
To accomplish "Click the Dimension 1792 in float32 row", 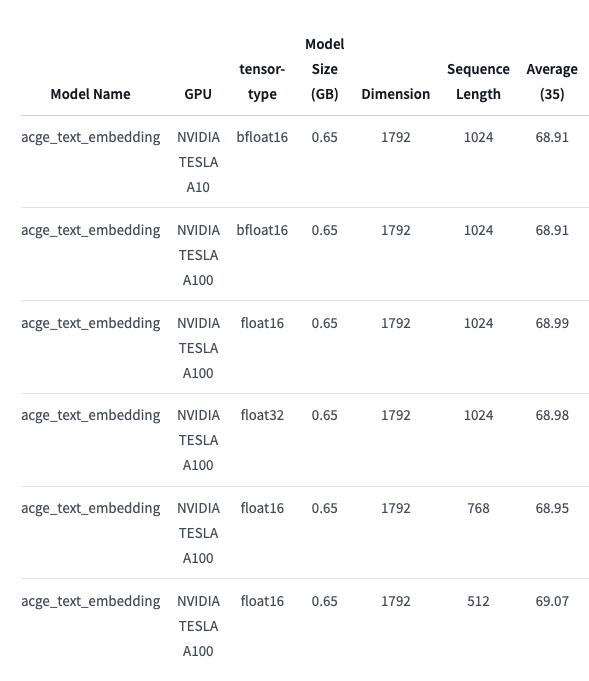I will pos(396,415).
